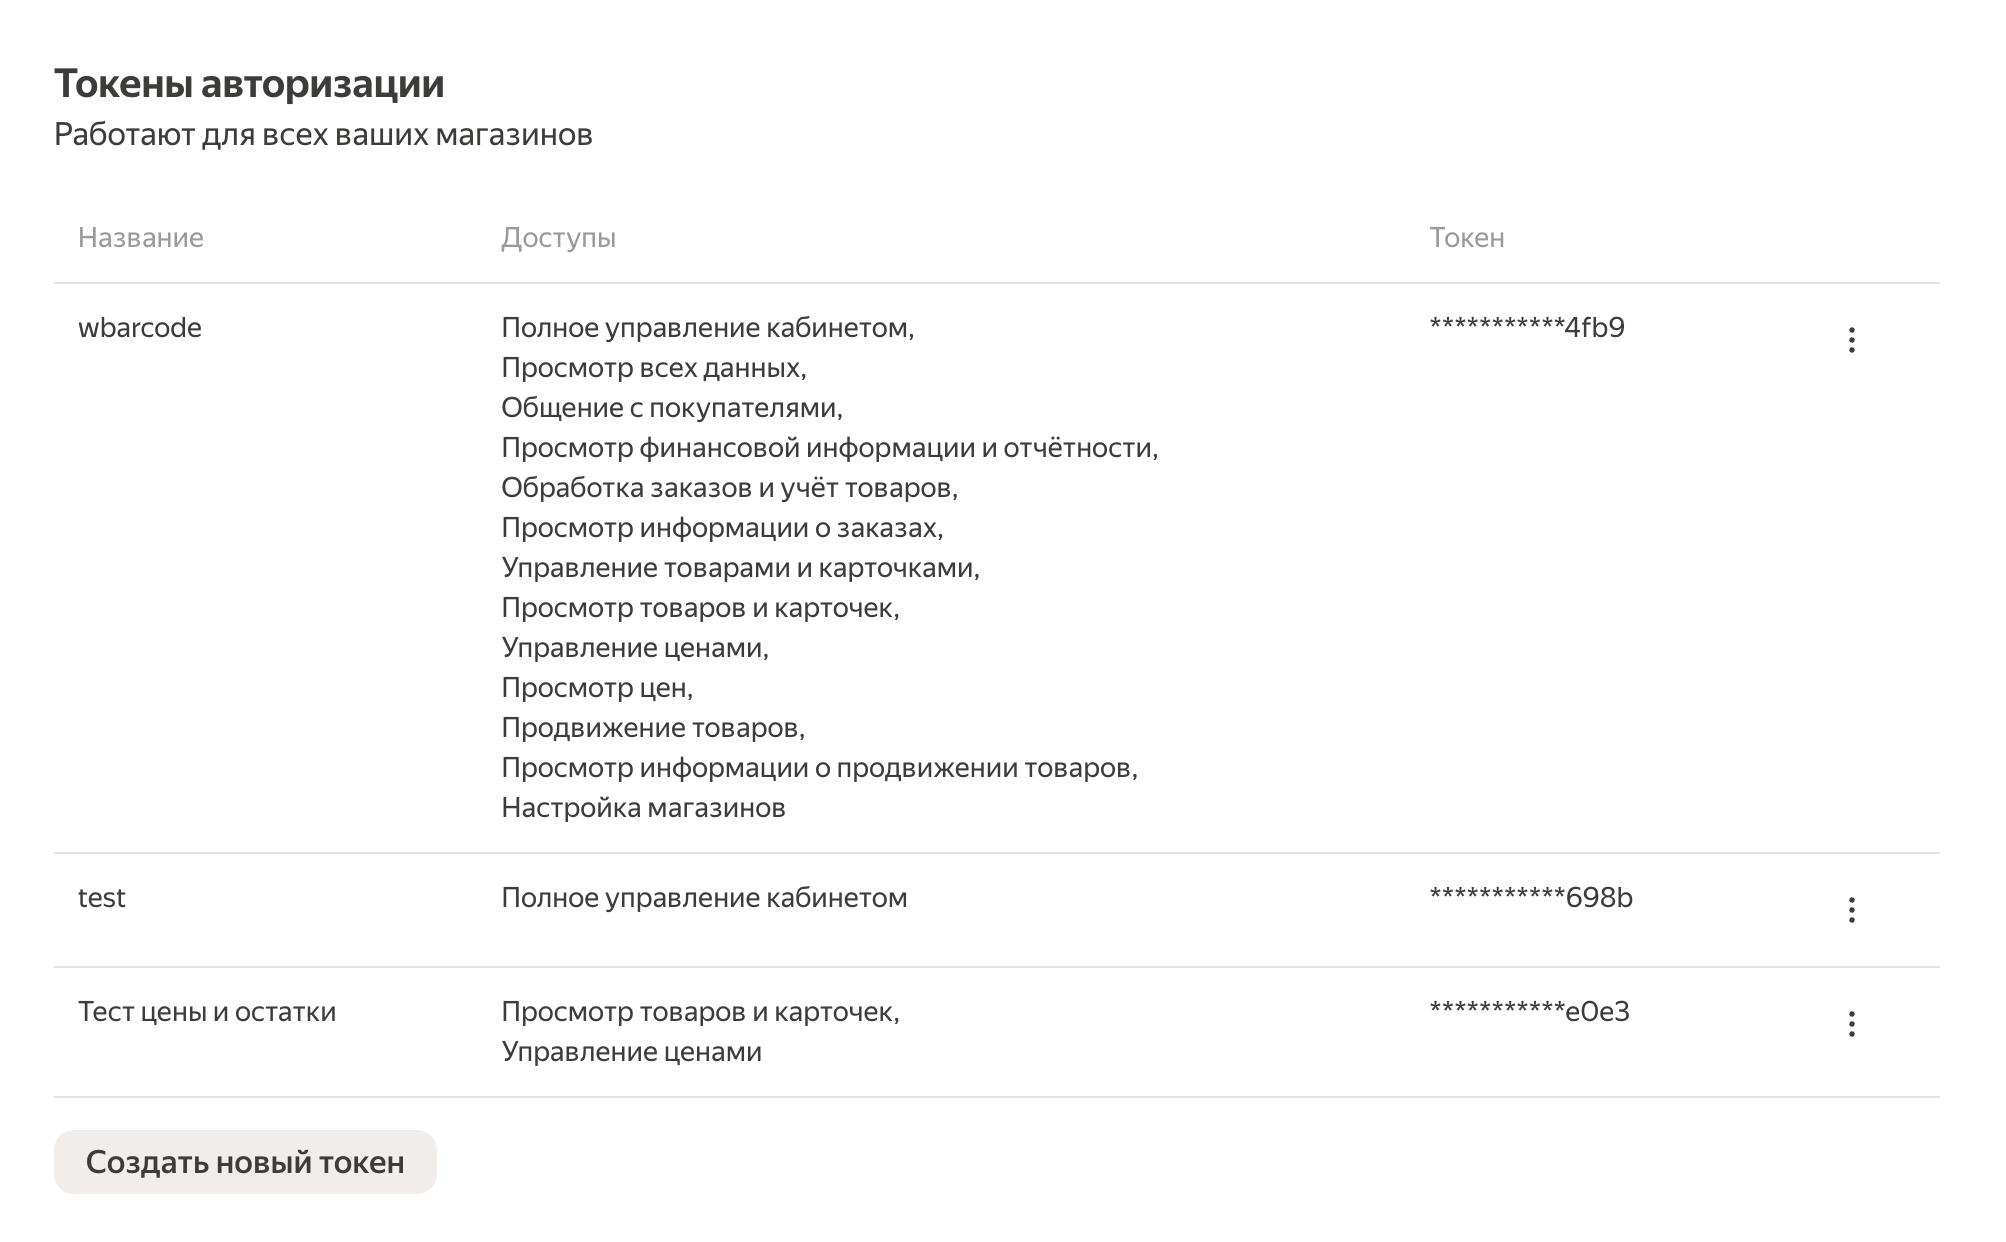Select the «Токены авторизации» page title
Image resolution: width=2006 pixels, height=1242 pixels.
coord(250,86)
